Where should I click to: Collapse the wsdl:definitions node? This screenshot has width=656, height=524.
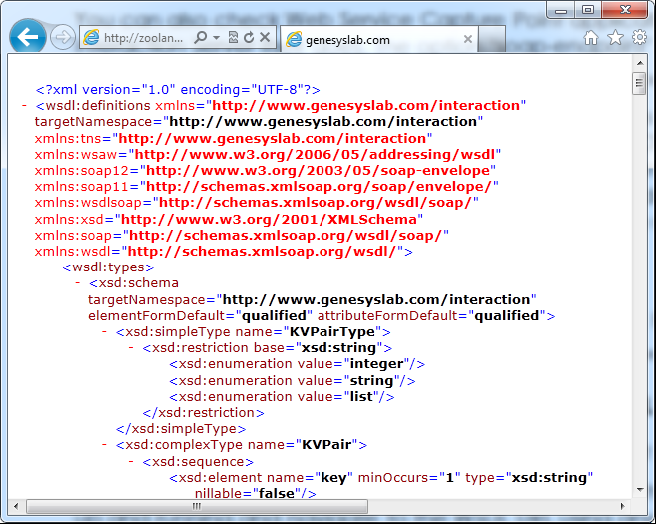point(24,105)
